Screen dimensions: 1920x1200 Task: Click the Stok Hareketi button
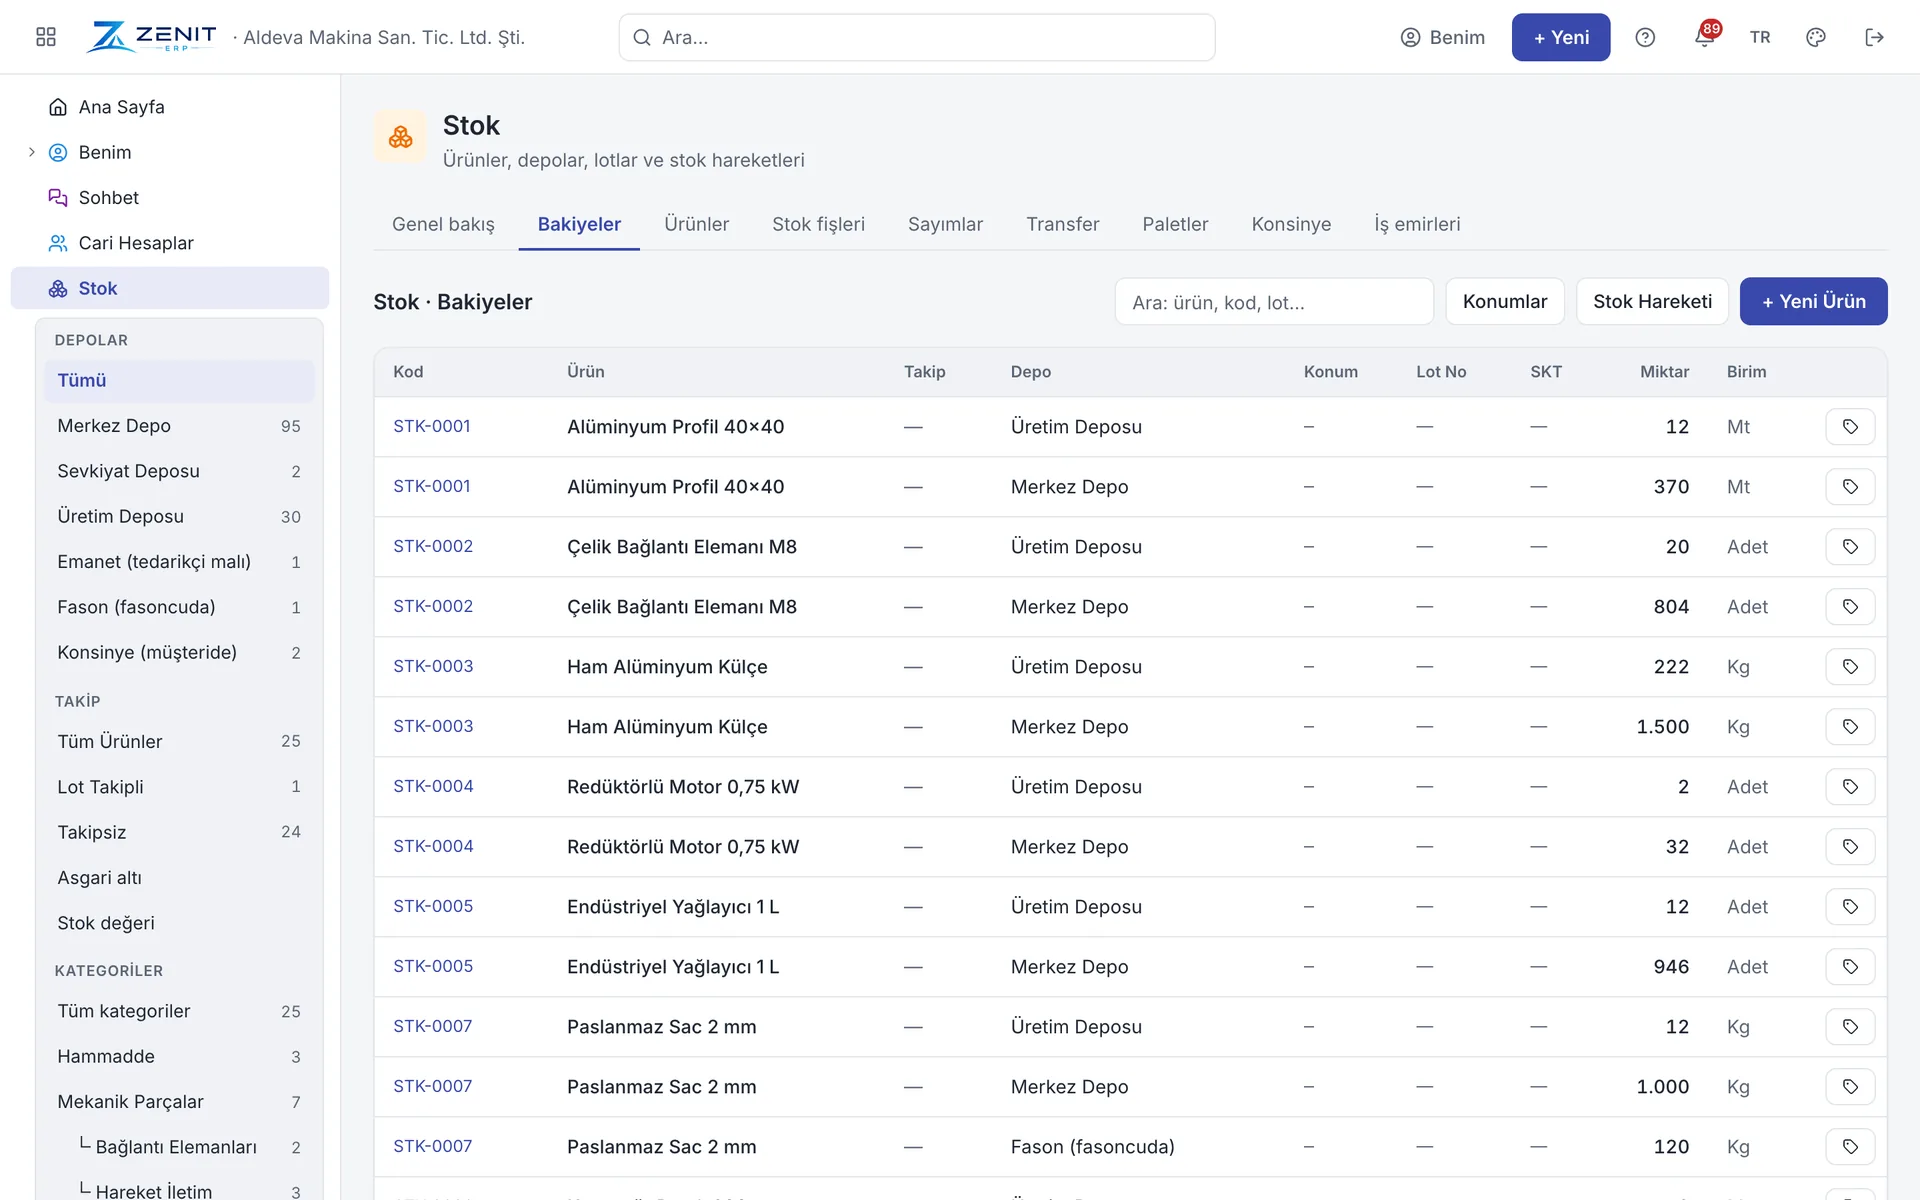click(x=1652, y=301)
